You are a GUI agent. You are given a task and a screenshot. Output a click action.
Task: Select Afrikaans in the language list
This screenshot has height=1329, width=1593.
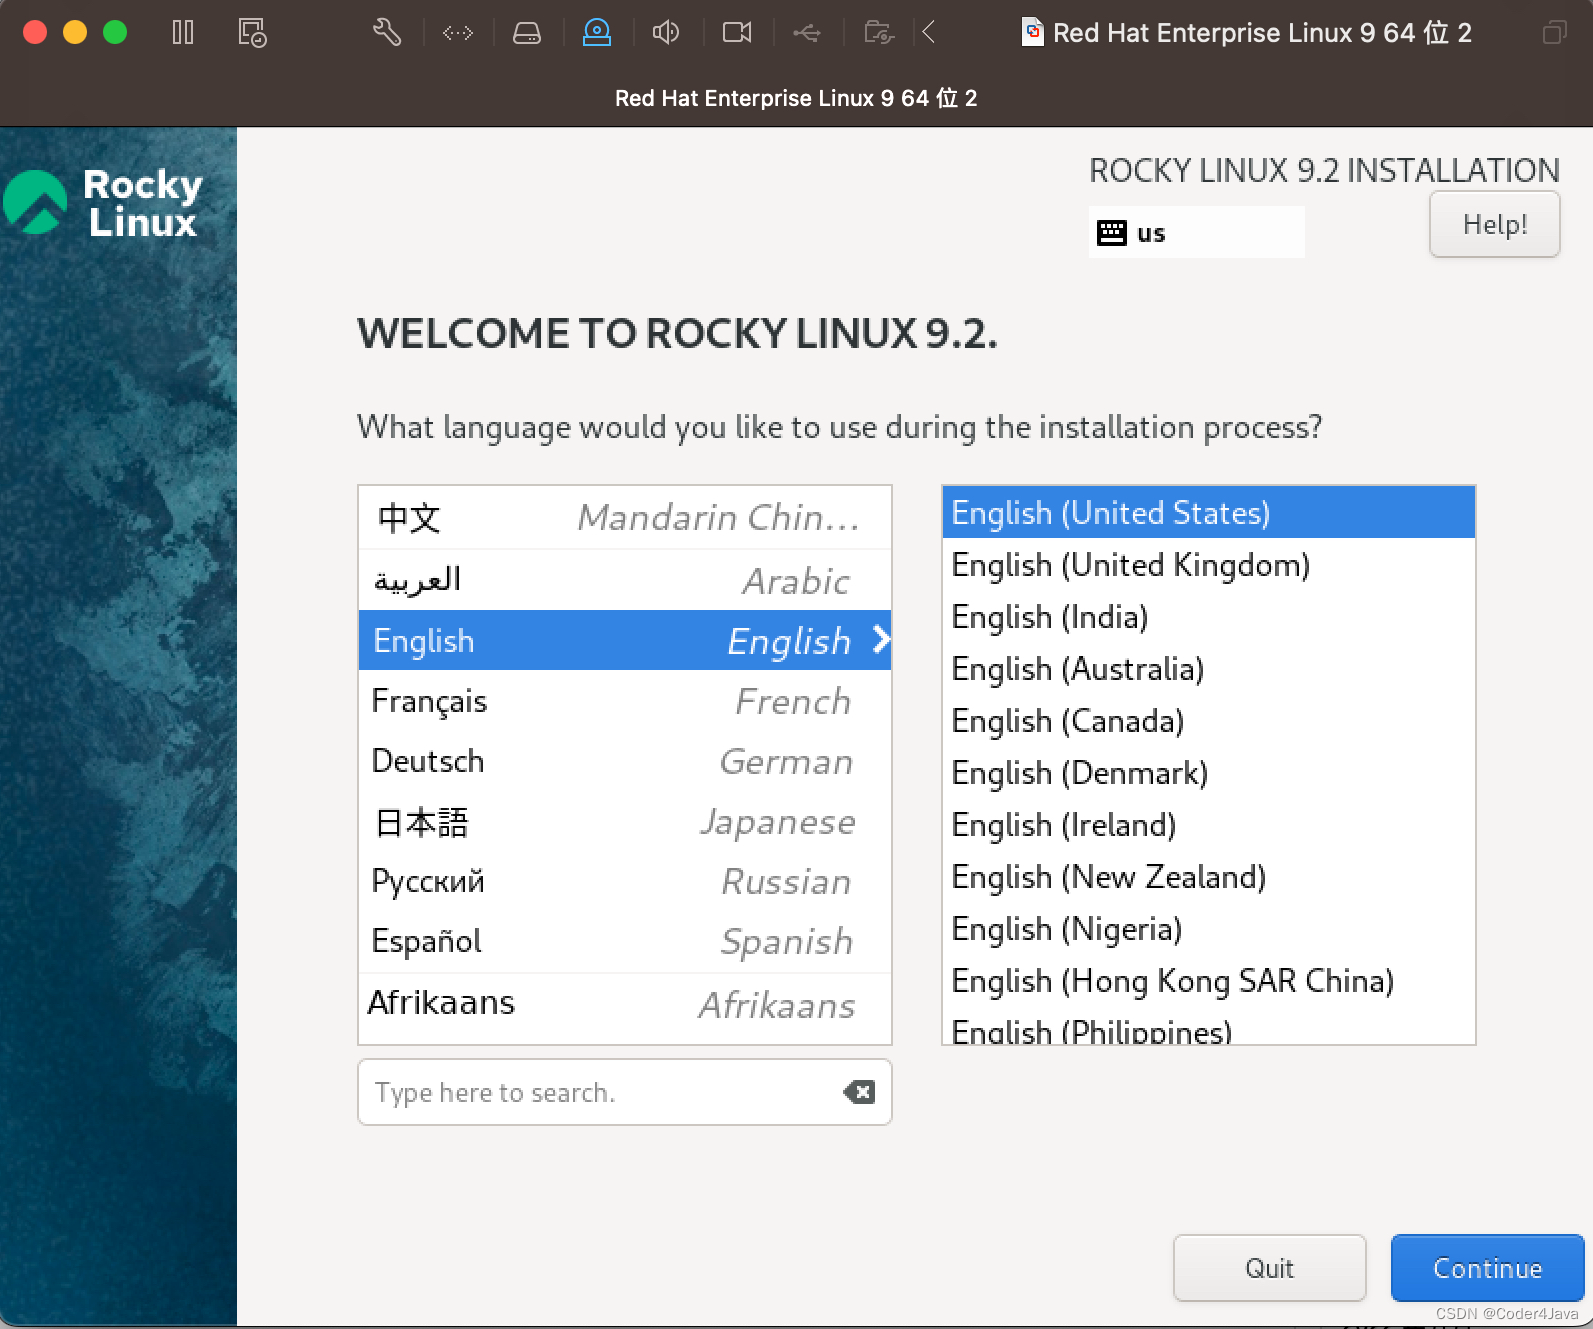(625, 1003)
